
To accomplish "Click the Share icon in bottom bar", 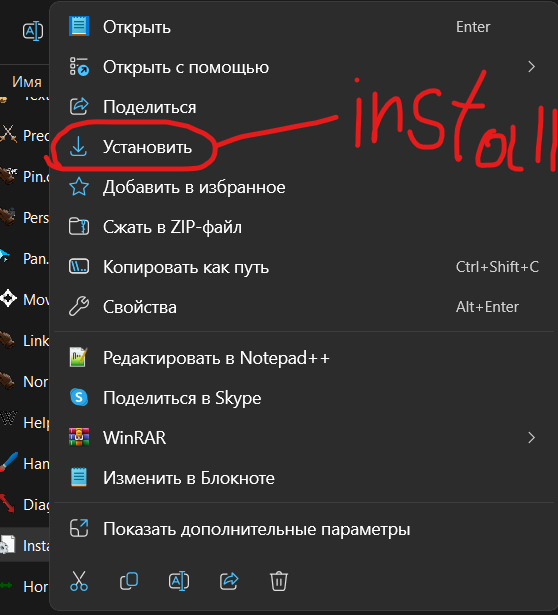I will coord(229,581).
